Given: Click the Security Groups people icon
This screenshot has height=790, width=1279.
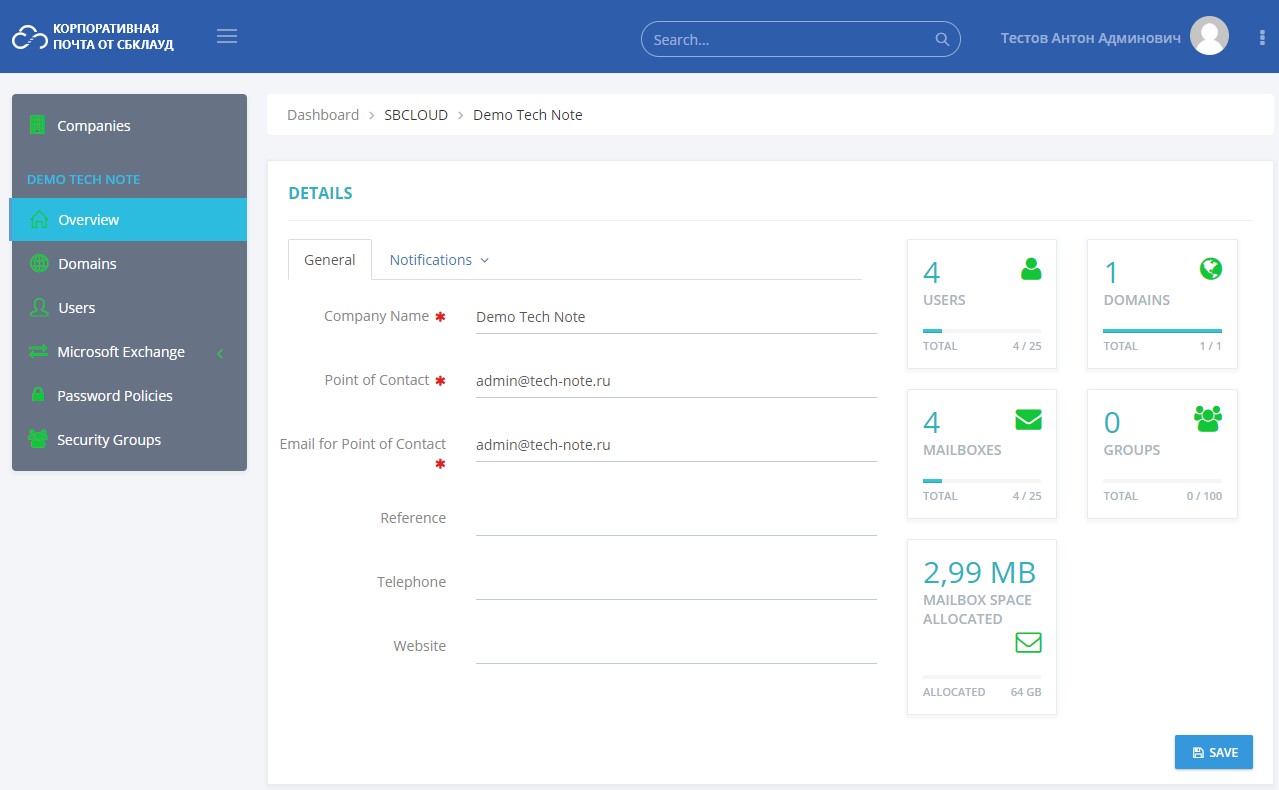Looking at the screenshot, I should [38, 439].
